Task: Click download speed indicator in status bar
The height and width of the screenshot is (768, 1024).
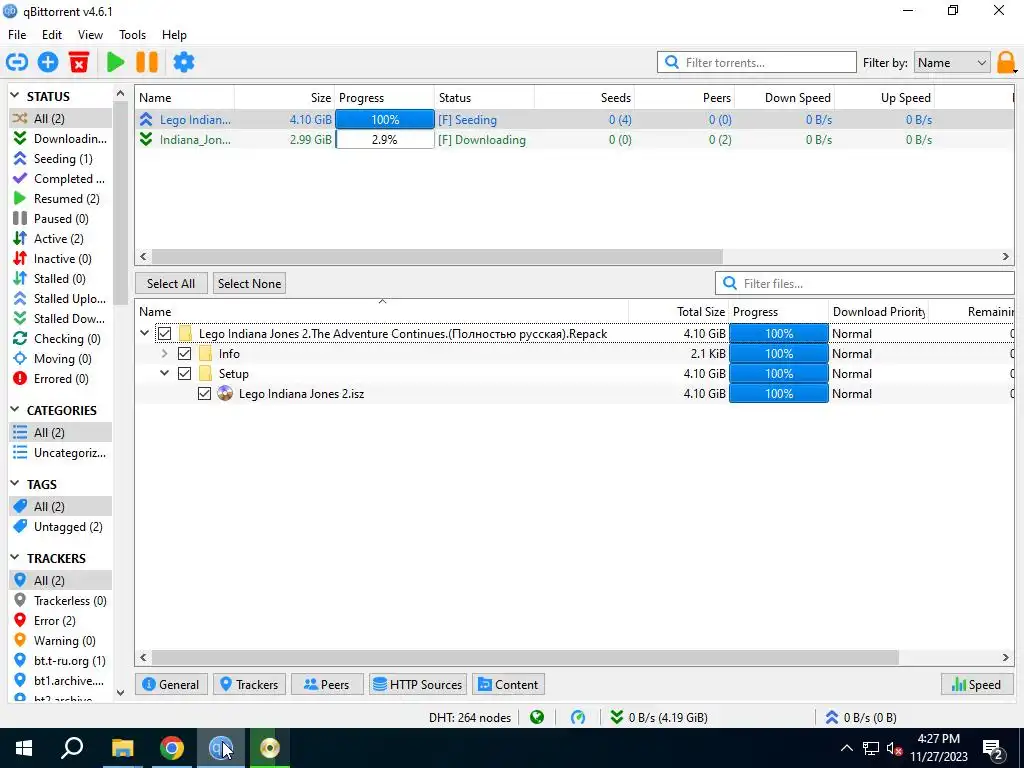Action: (x=658, y=717)
